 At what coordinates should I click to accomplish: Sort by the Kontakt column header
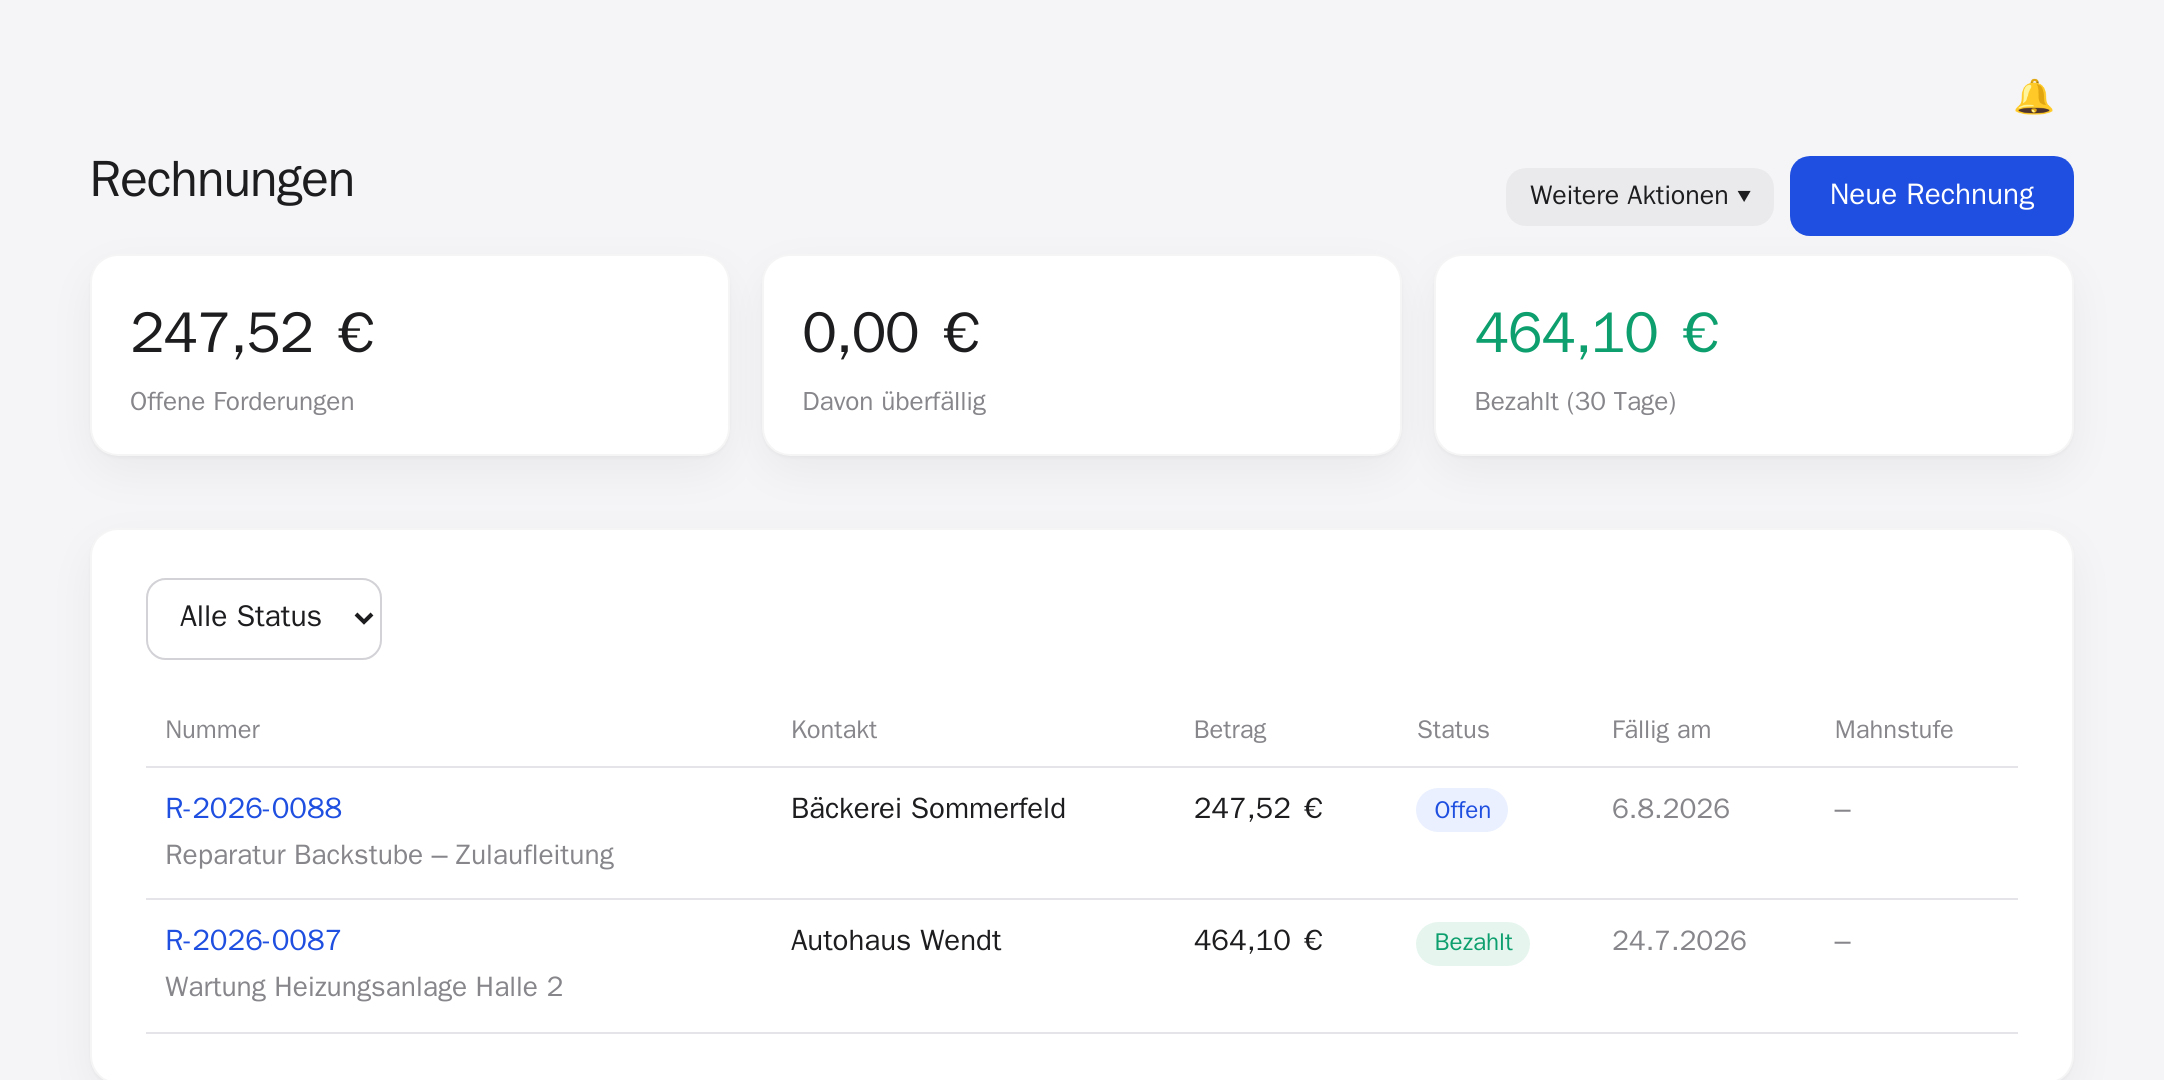point(834,730)
